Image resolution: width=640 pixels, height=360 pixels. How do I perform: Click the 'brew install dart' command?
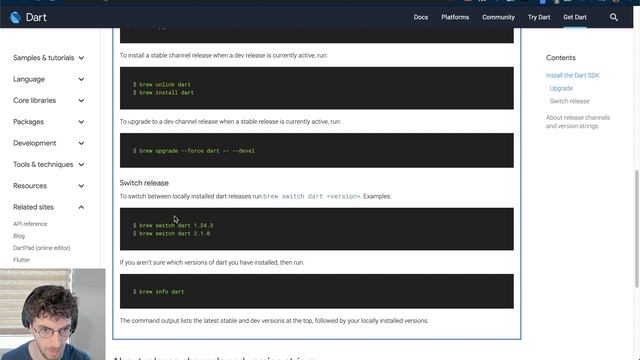tap(167, 93)
